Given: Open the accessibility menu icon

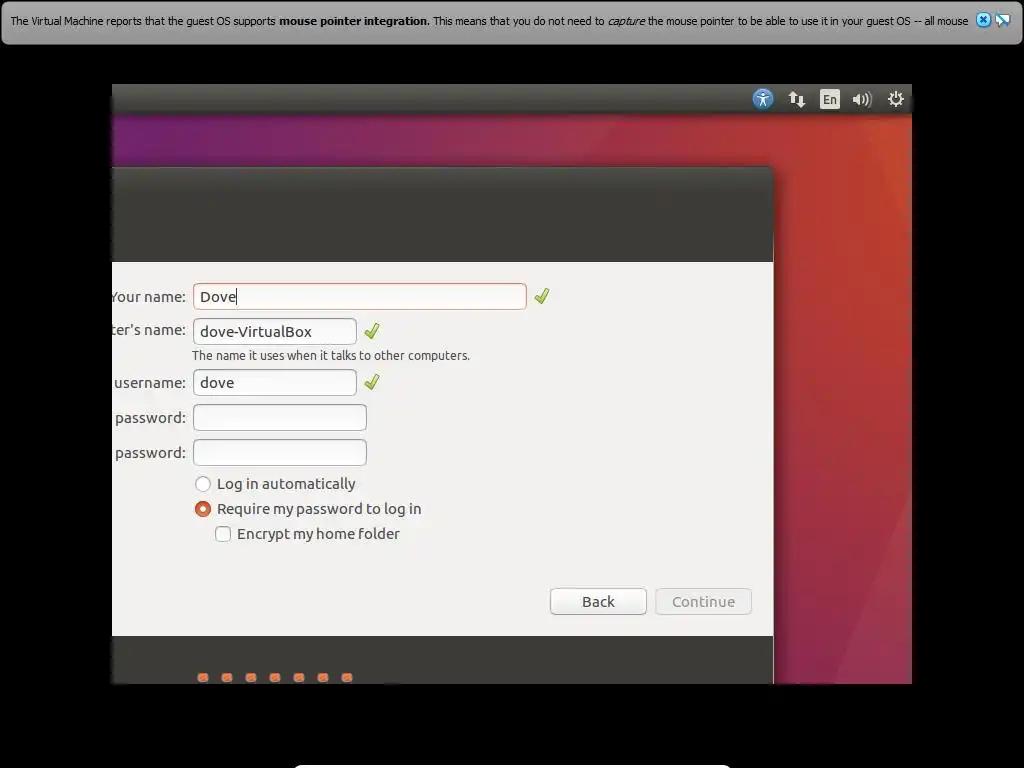Looking at the screenshot, I should [763, 99].
